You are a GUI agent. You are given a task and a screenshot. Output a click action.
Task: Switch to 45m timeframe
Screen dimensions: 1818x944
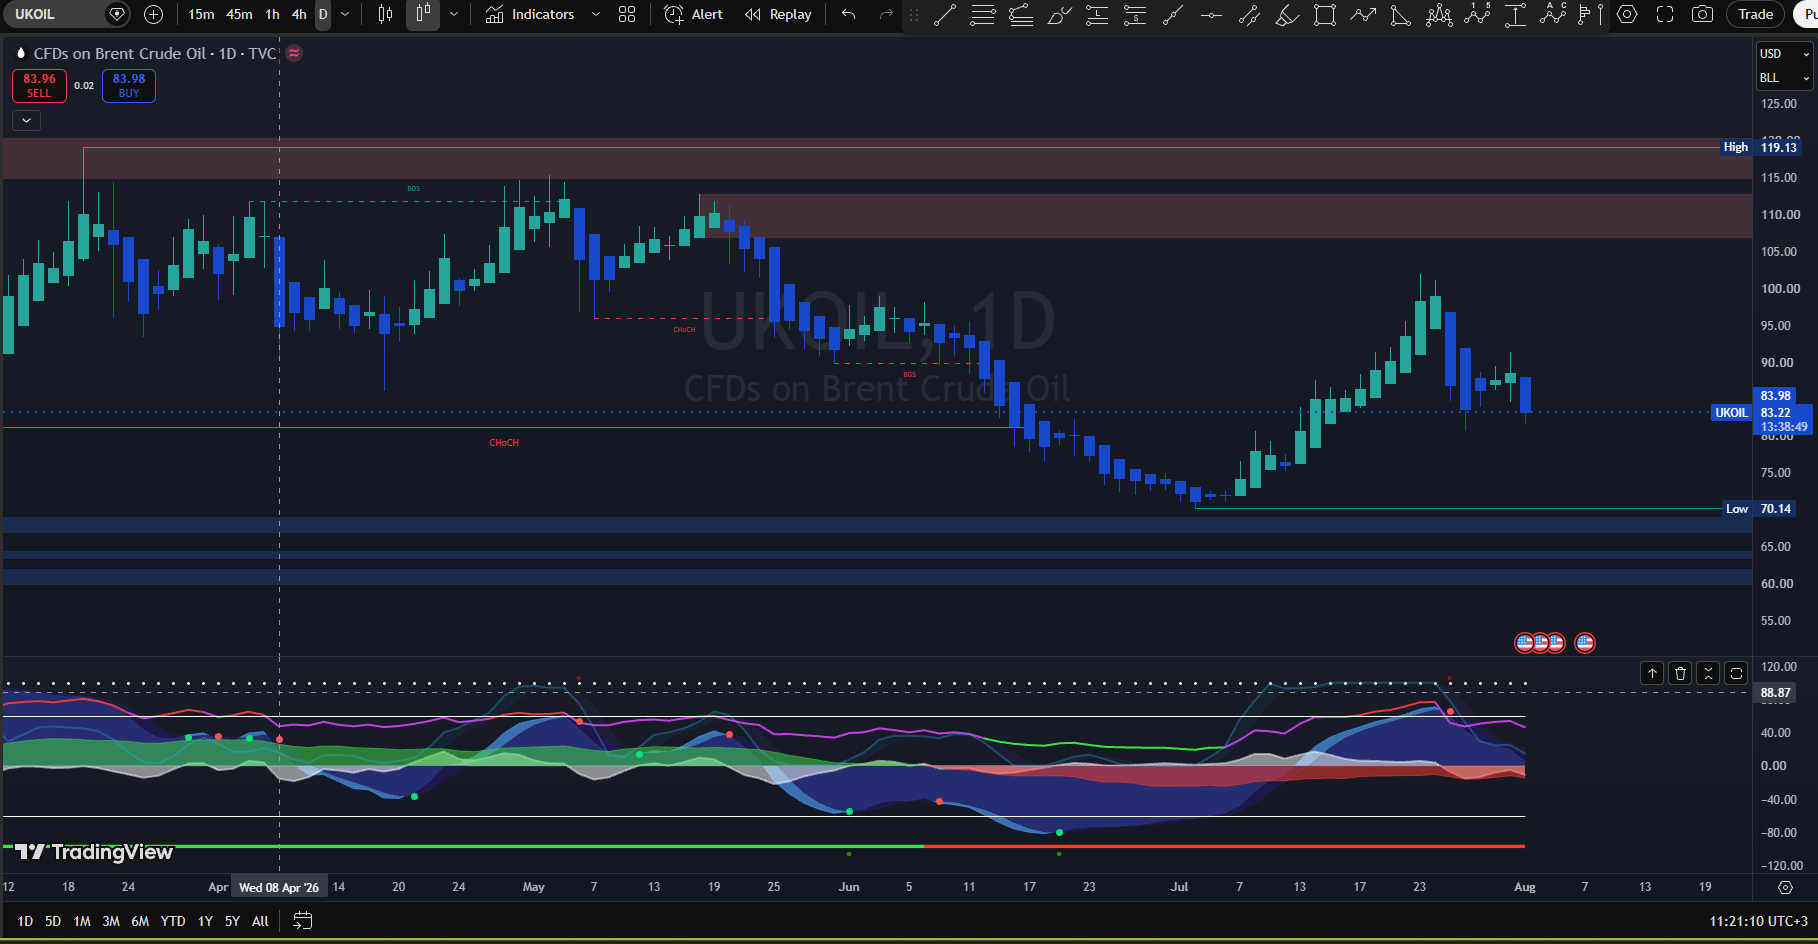click(x=239, y=14)
